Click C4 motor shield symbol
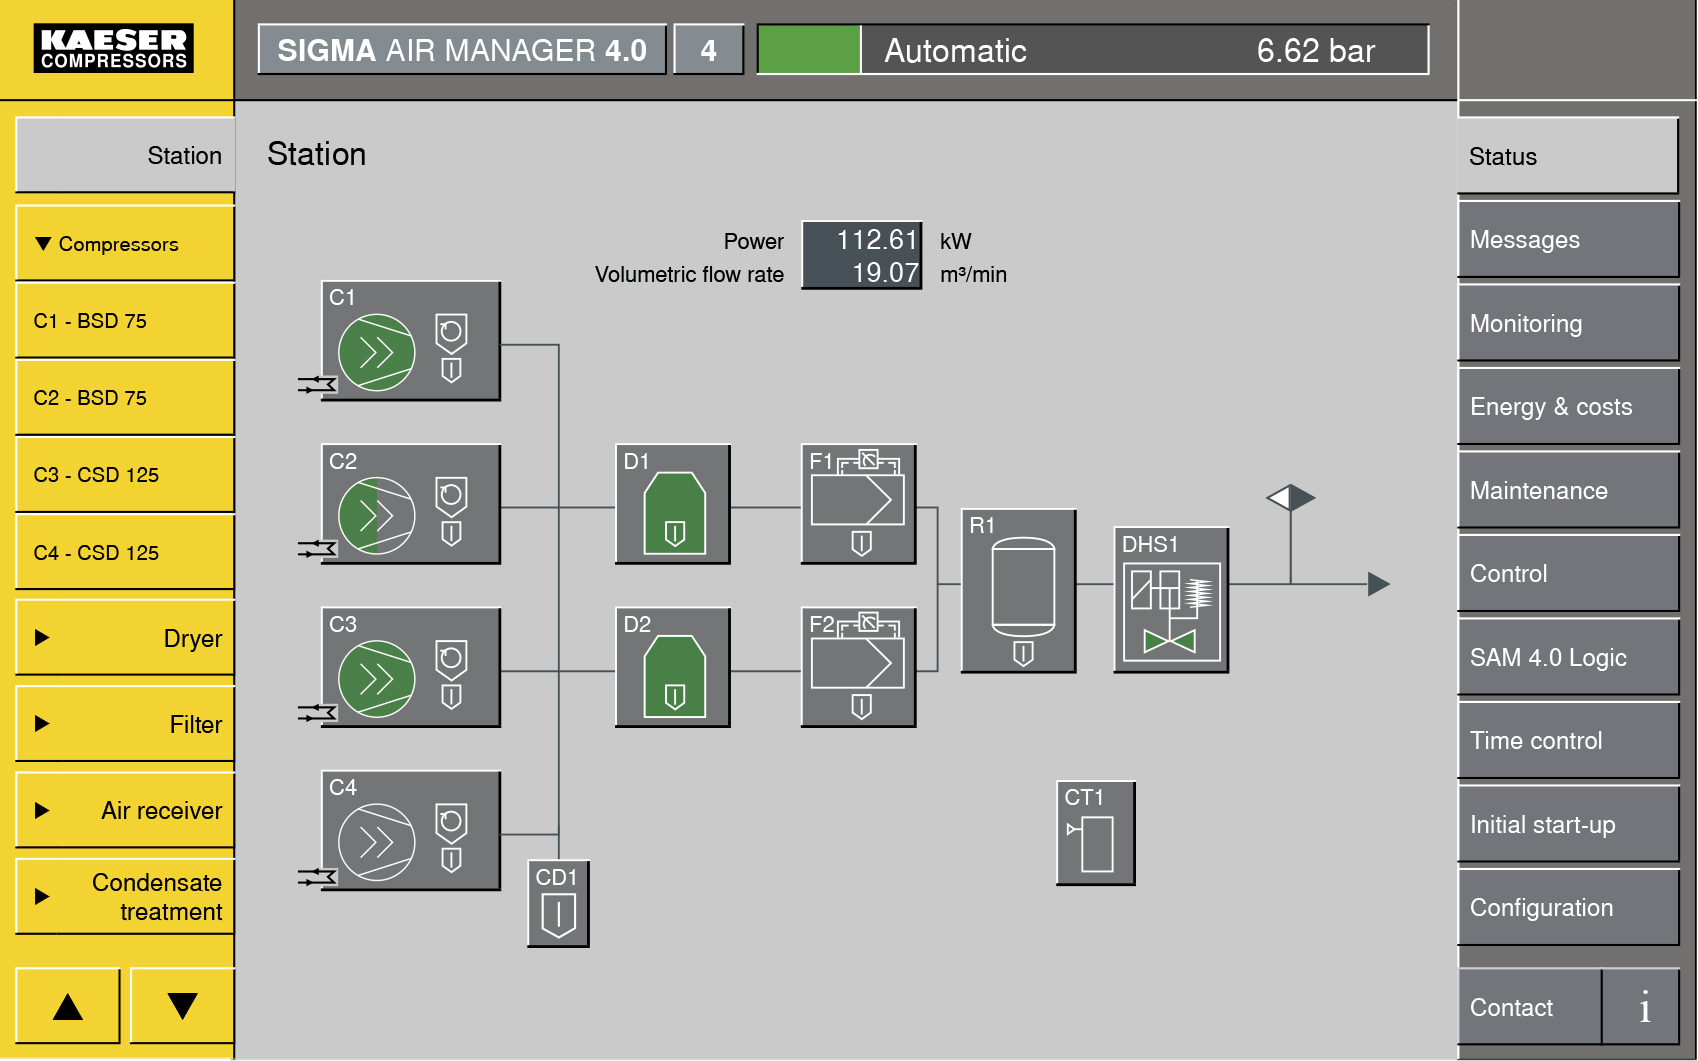1698x1061 pixels. click(451, 823)
